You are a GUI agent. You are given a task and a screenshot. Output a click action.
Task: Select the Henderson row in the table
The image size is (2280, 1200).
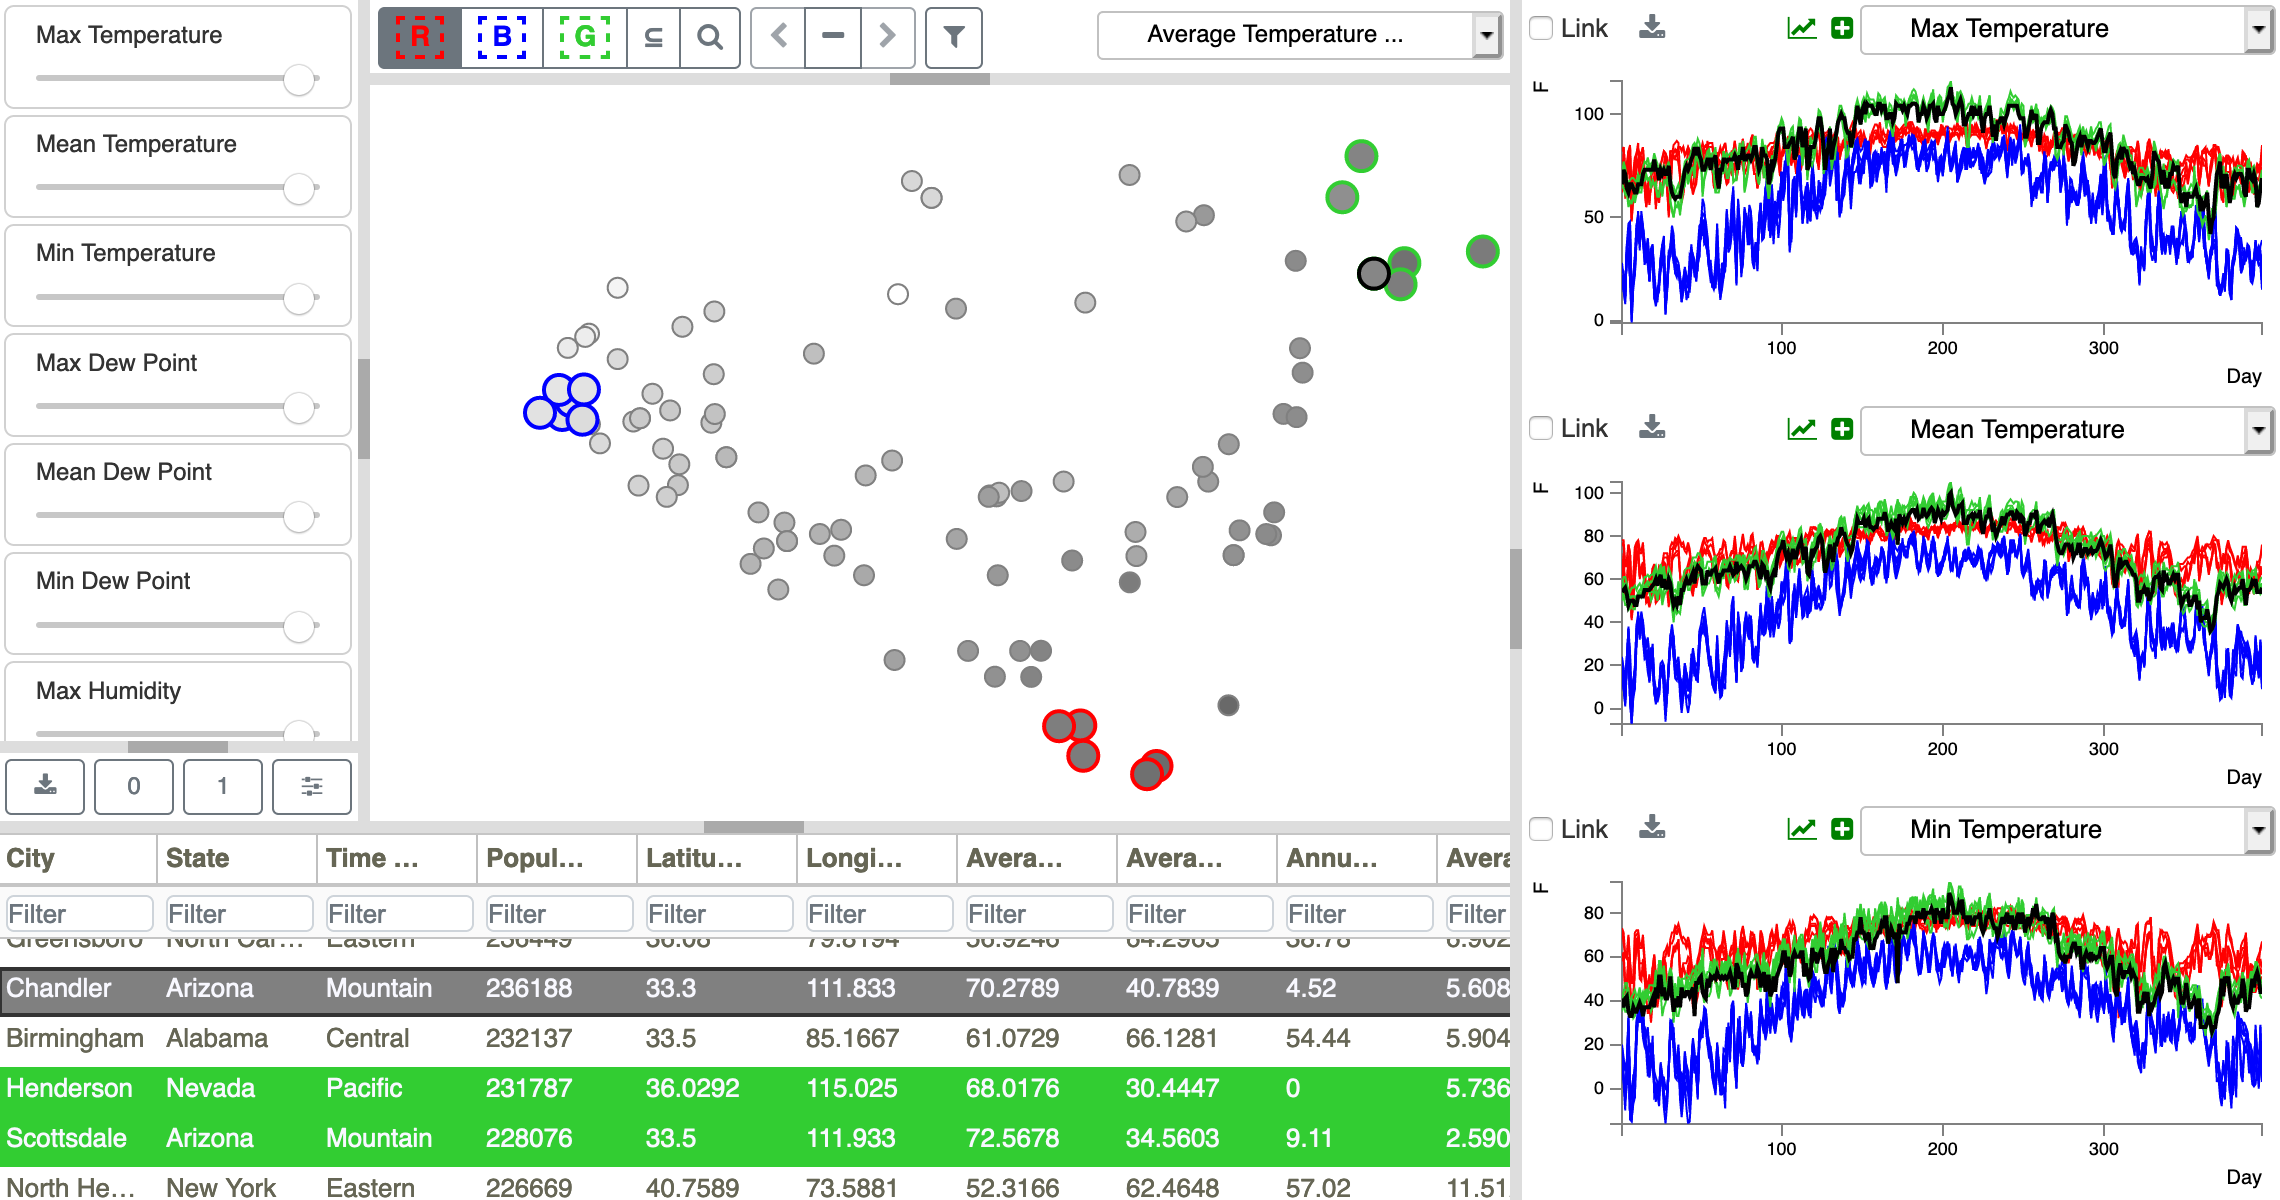coord(755,1090)
